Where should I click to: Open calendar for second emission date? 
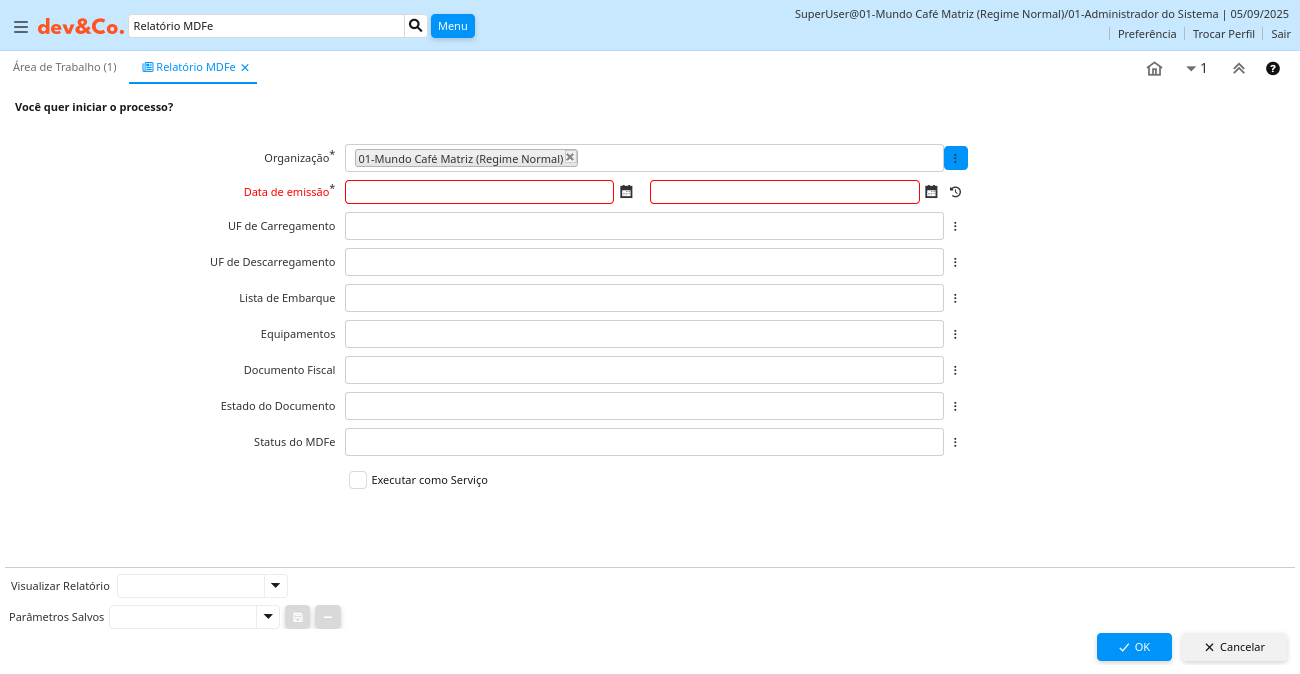click(x=931, y=192)
